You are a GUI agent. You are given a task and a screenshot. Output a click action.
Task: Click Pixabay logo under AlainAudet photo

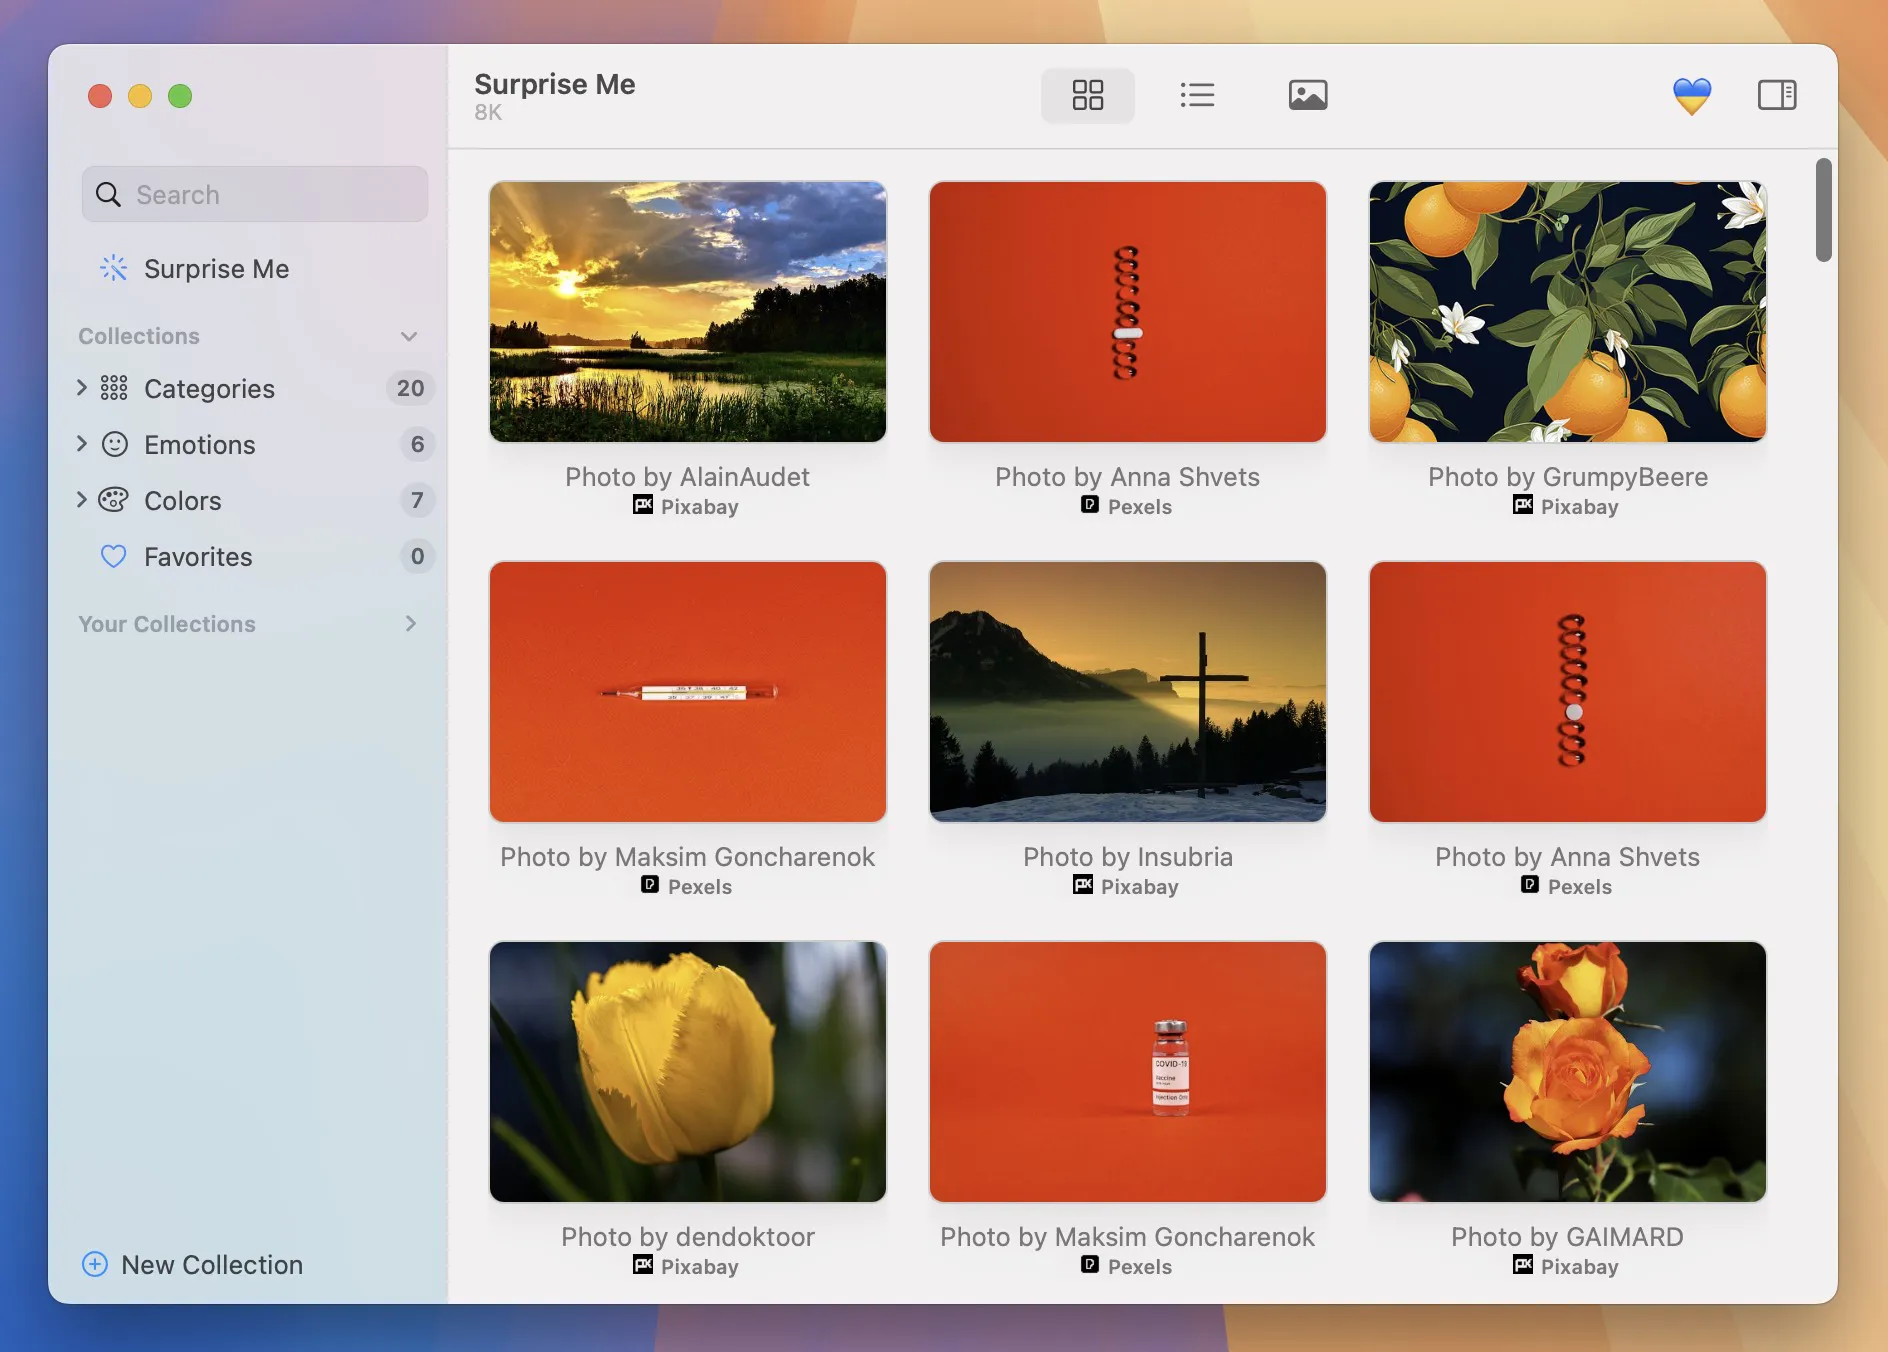coord(643,505)
